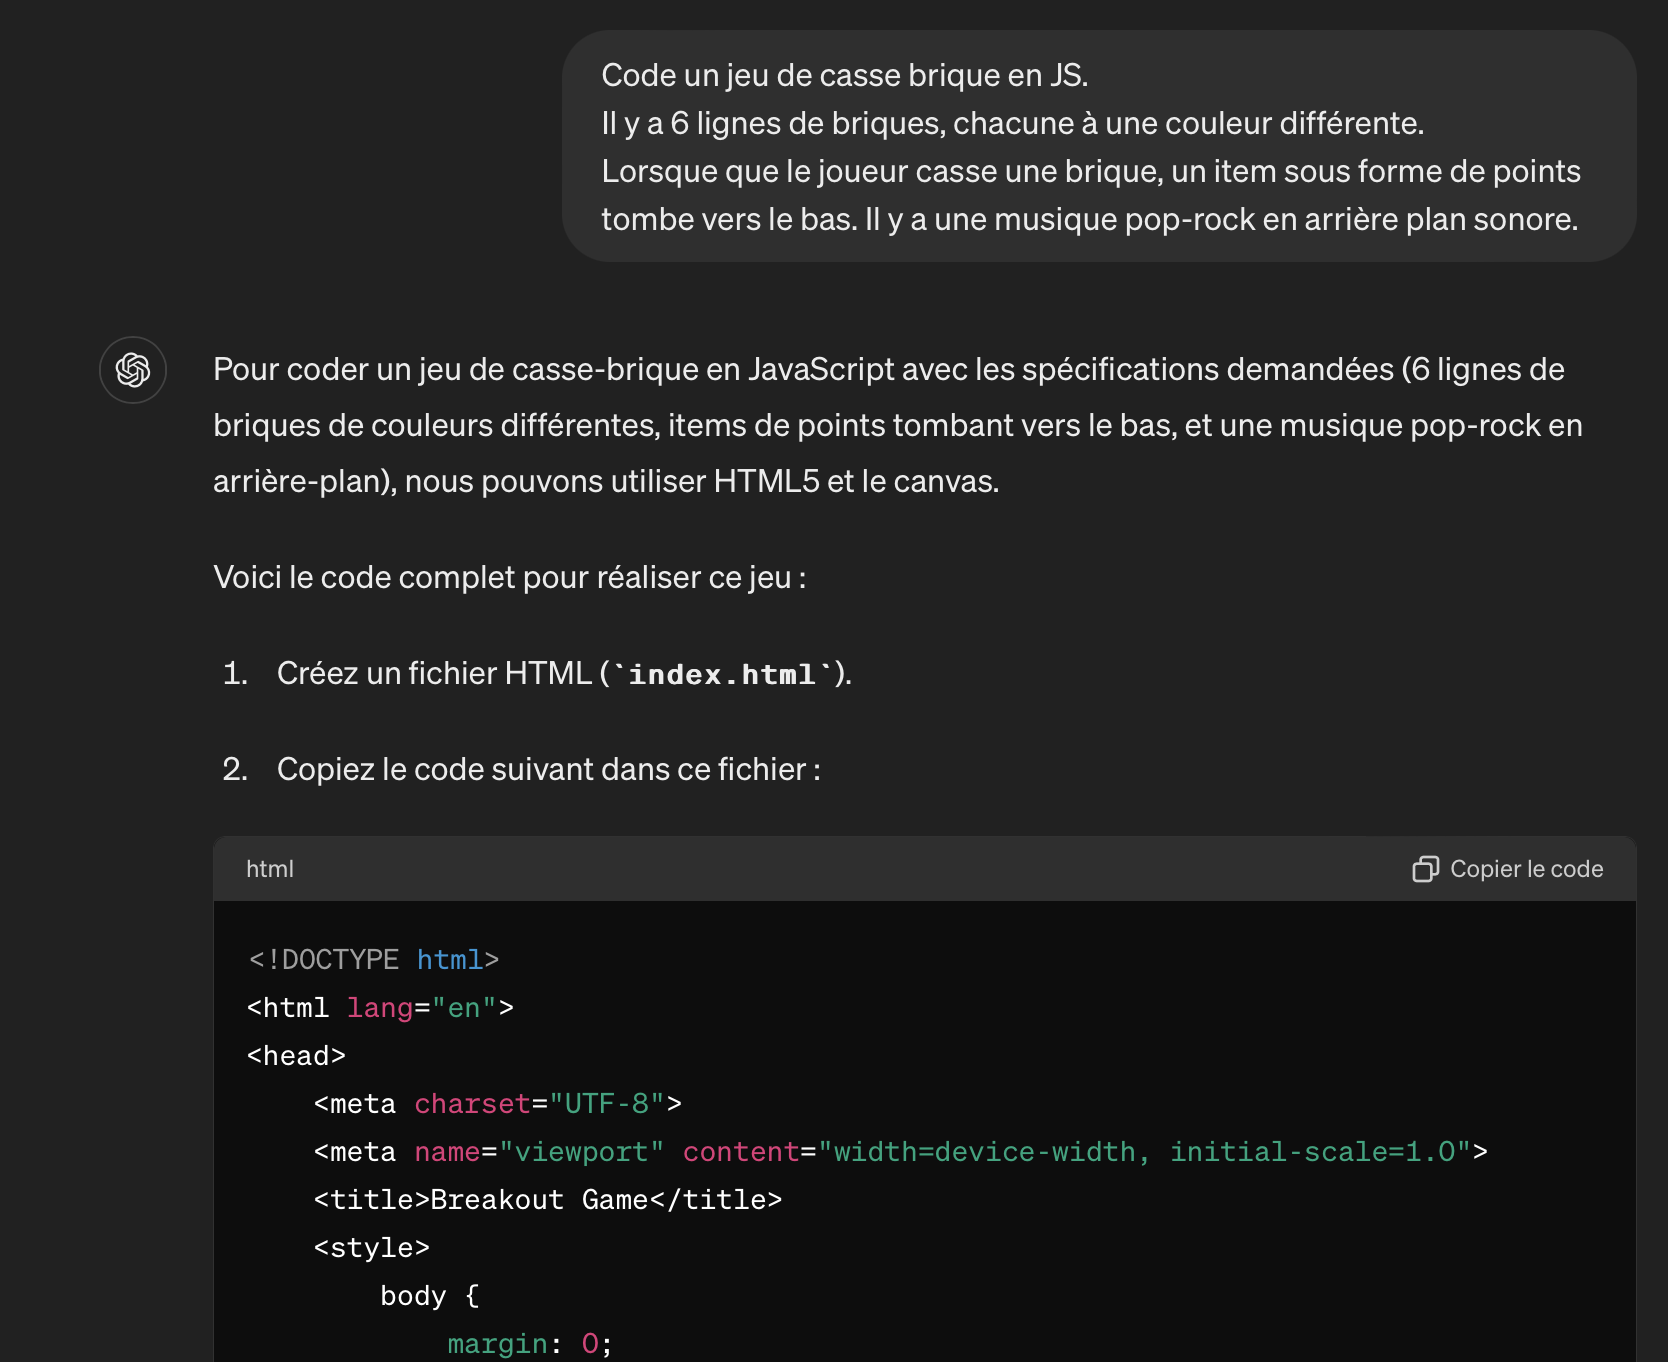Click the '<head>' code line
This screenshot has width=1668, height=1362.
tap(296, 1056)
